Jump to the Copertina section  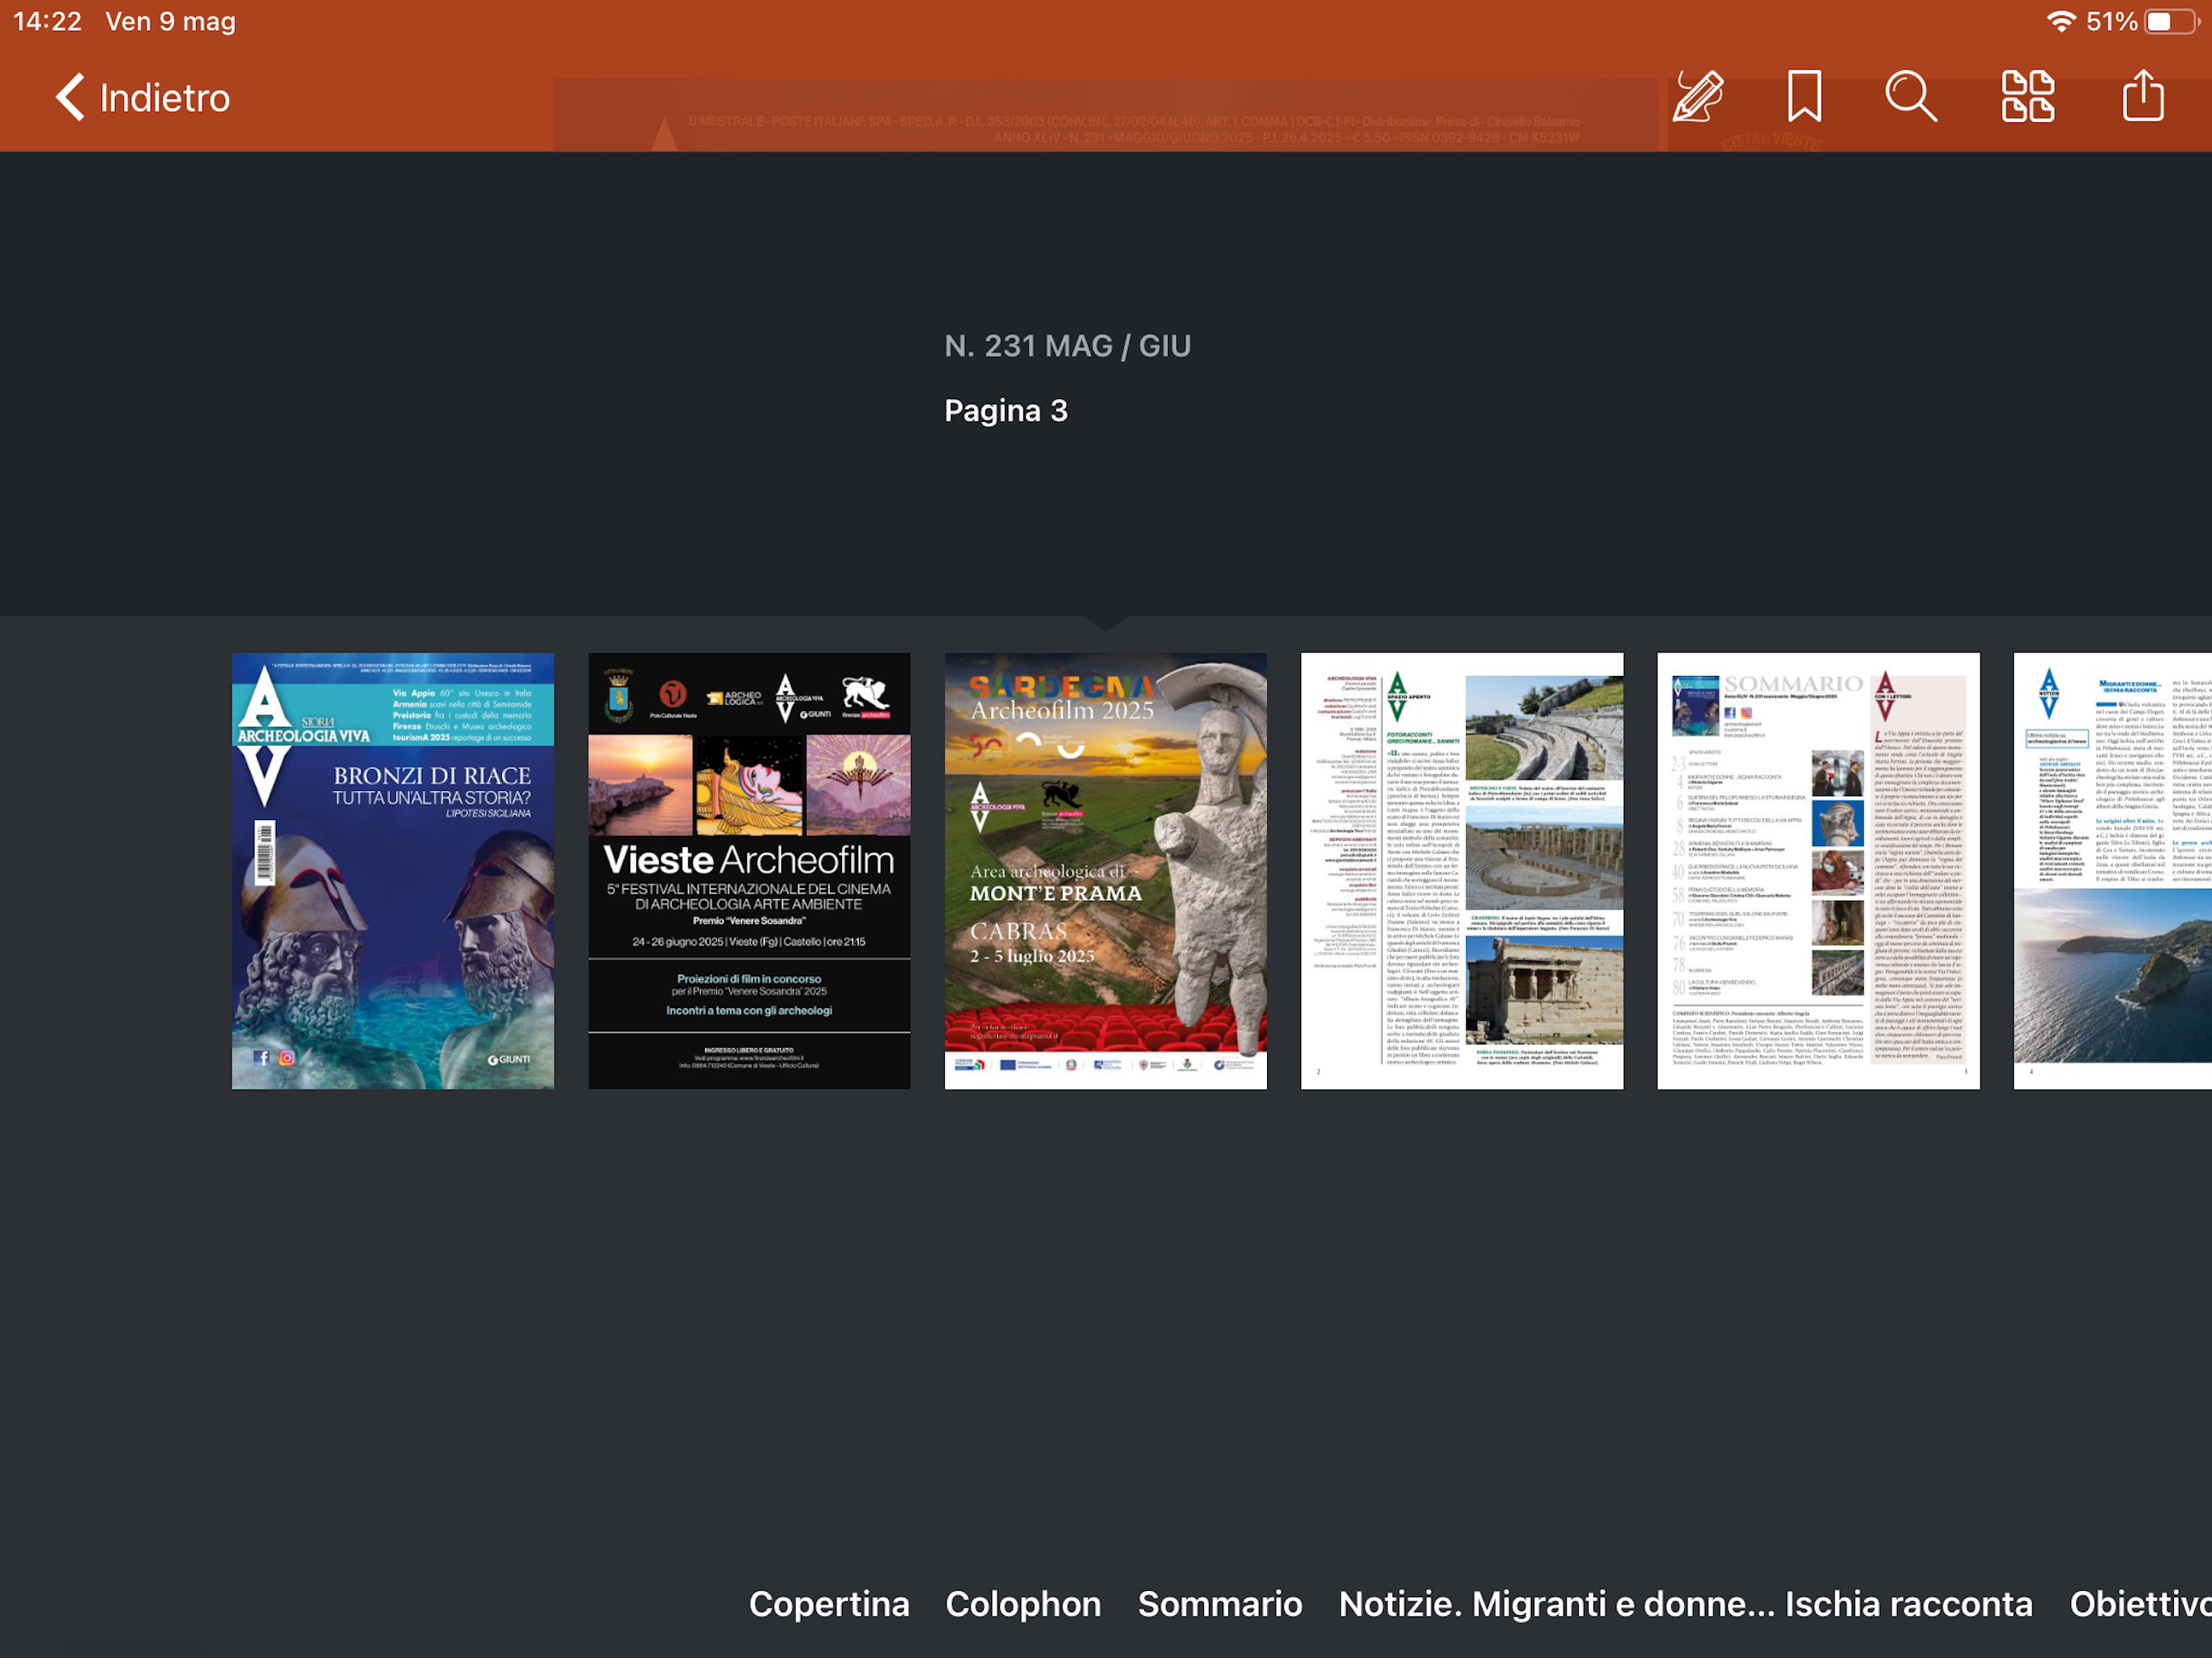(x=829, y=1604)
